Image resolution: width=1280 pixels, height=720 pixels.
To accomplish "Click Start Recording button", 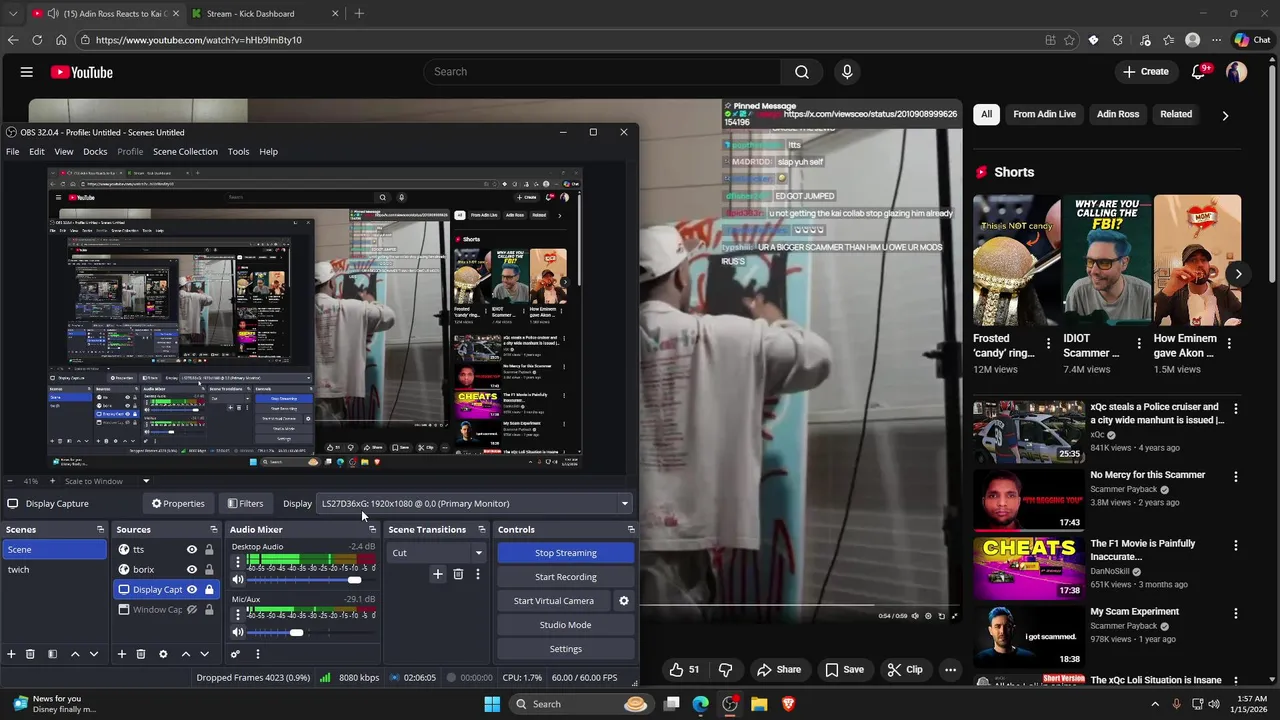I will (x=565, y=577).
